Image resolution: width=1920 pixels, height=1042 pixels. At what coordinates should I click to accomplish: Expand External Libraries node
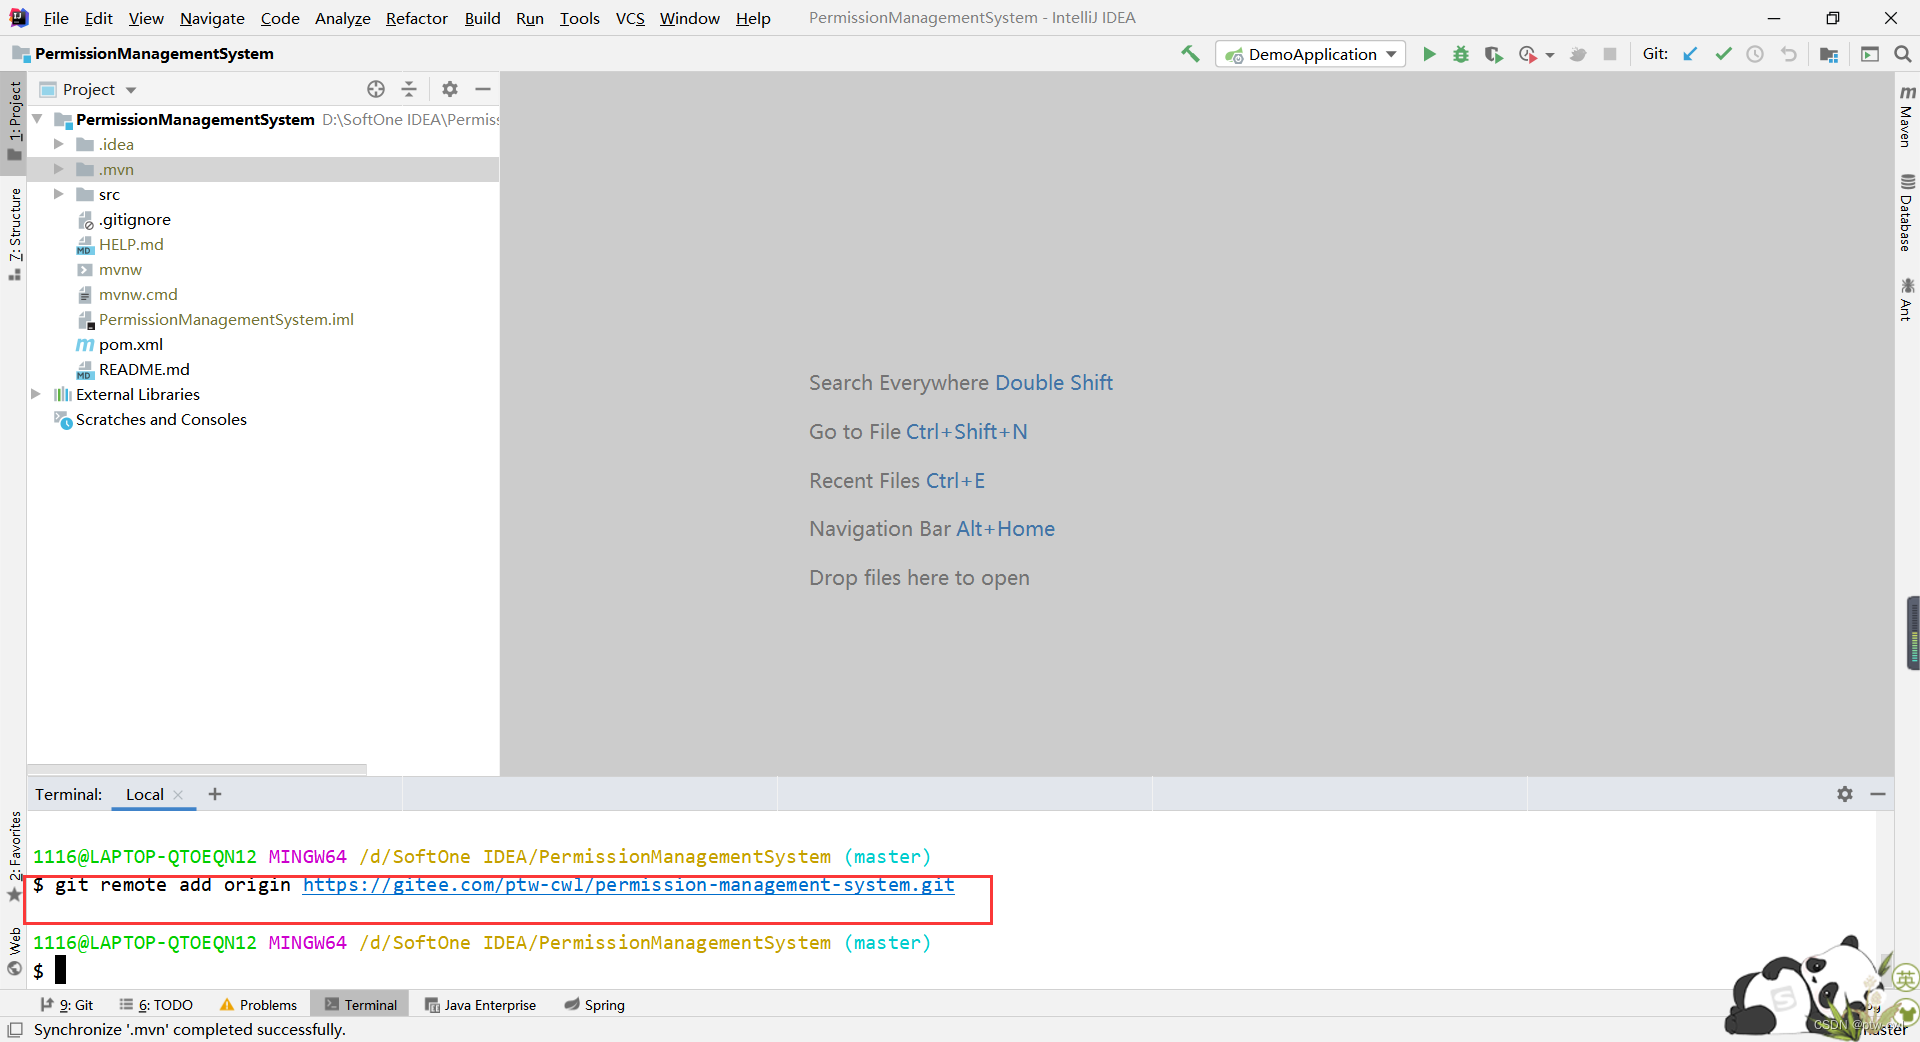coord(37,394)
